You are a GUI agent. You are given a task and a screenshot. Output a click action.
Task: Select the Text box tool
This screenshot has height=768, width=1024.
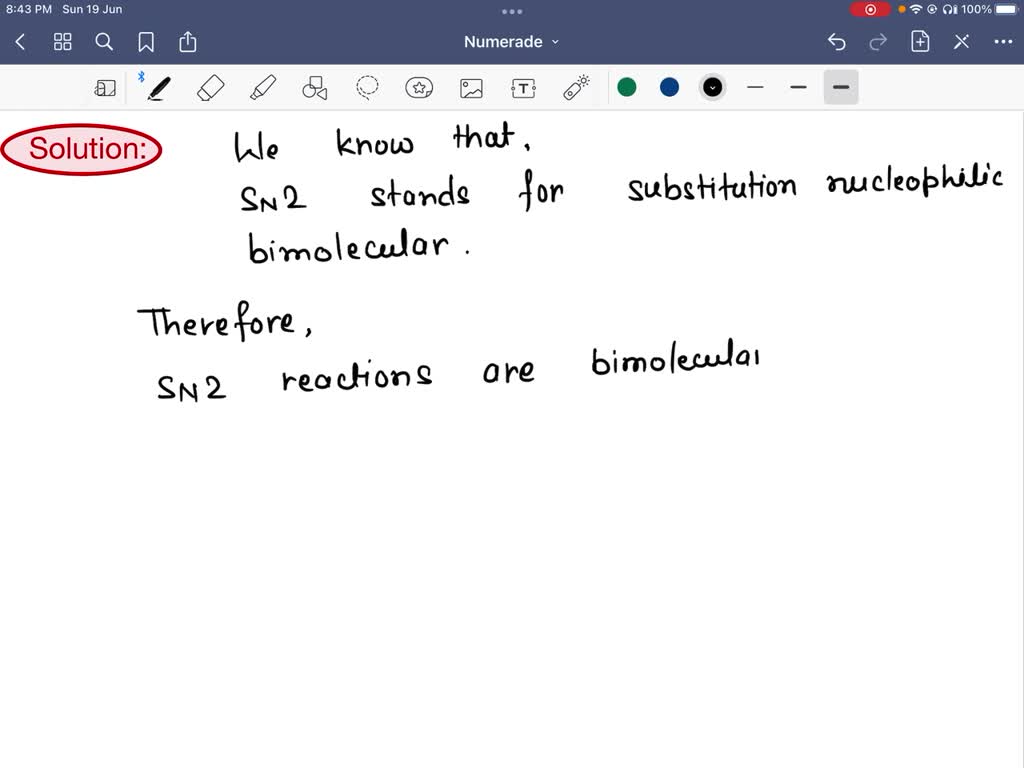click(523, 88)
